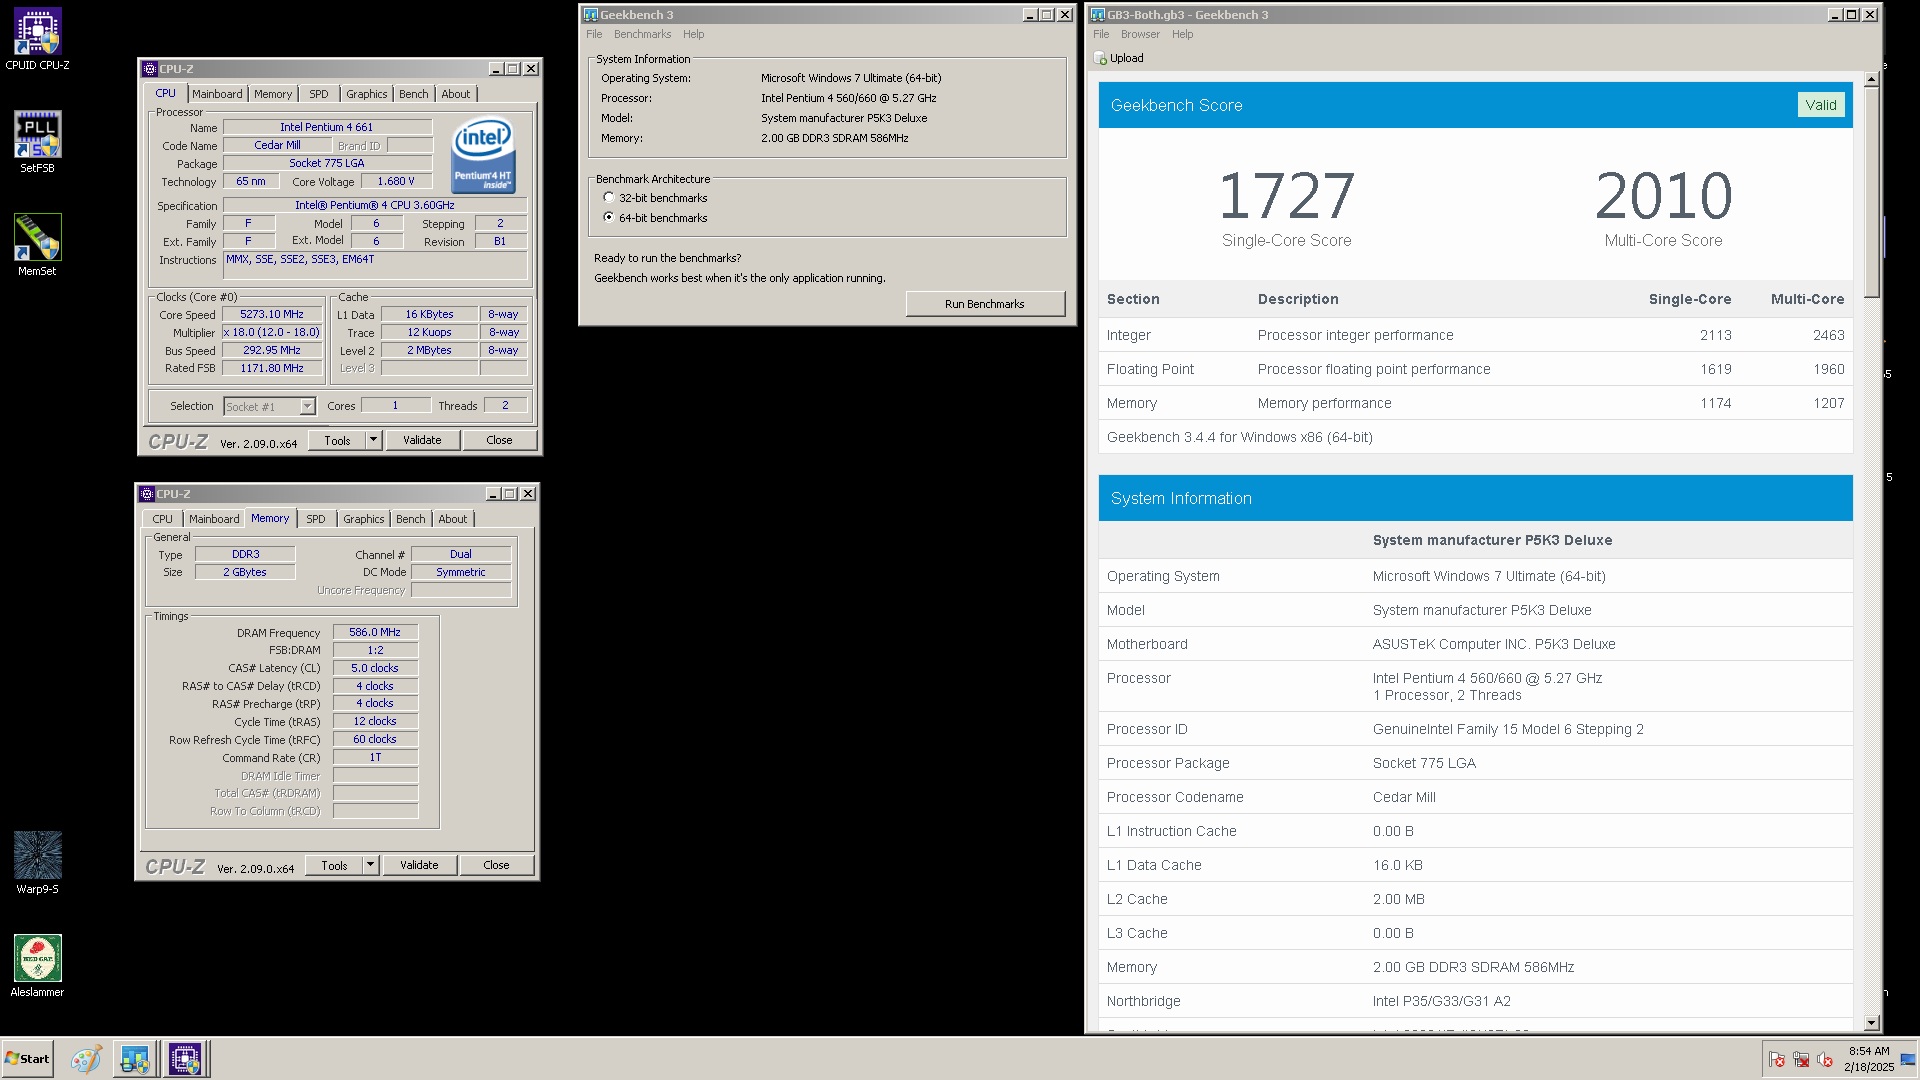Click the results scrollbar thumb
The width and height of the screenshot is (1920, 1080).
pyautogui.click(x=1871, y=193)
